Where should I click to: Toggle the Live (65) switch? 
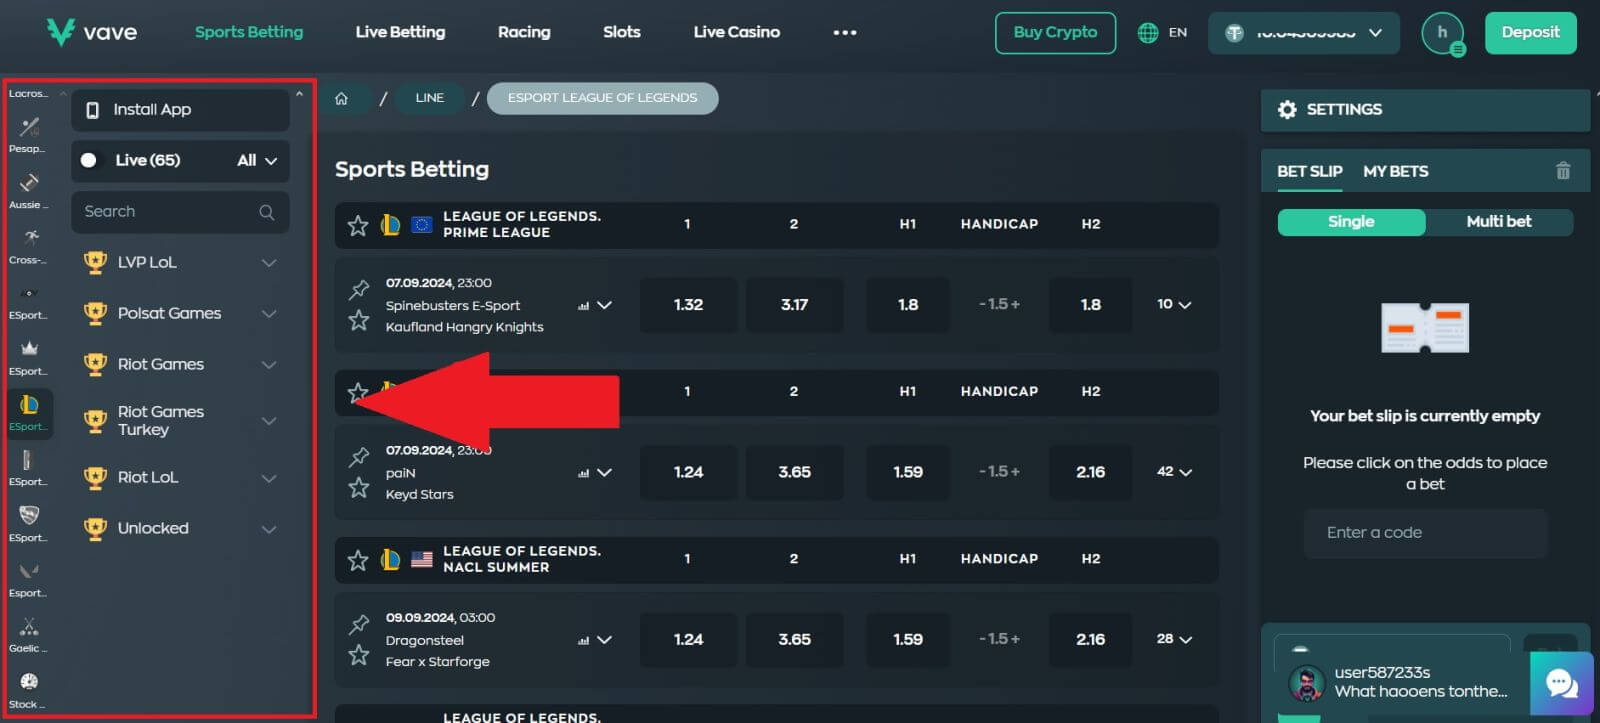pos(90,160)
